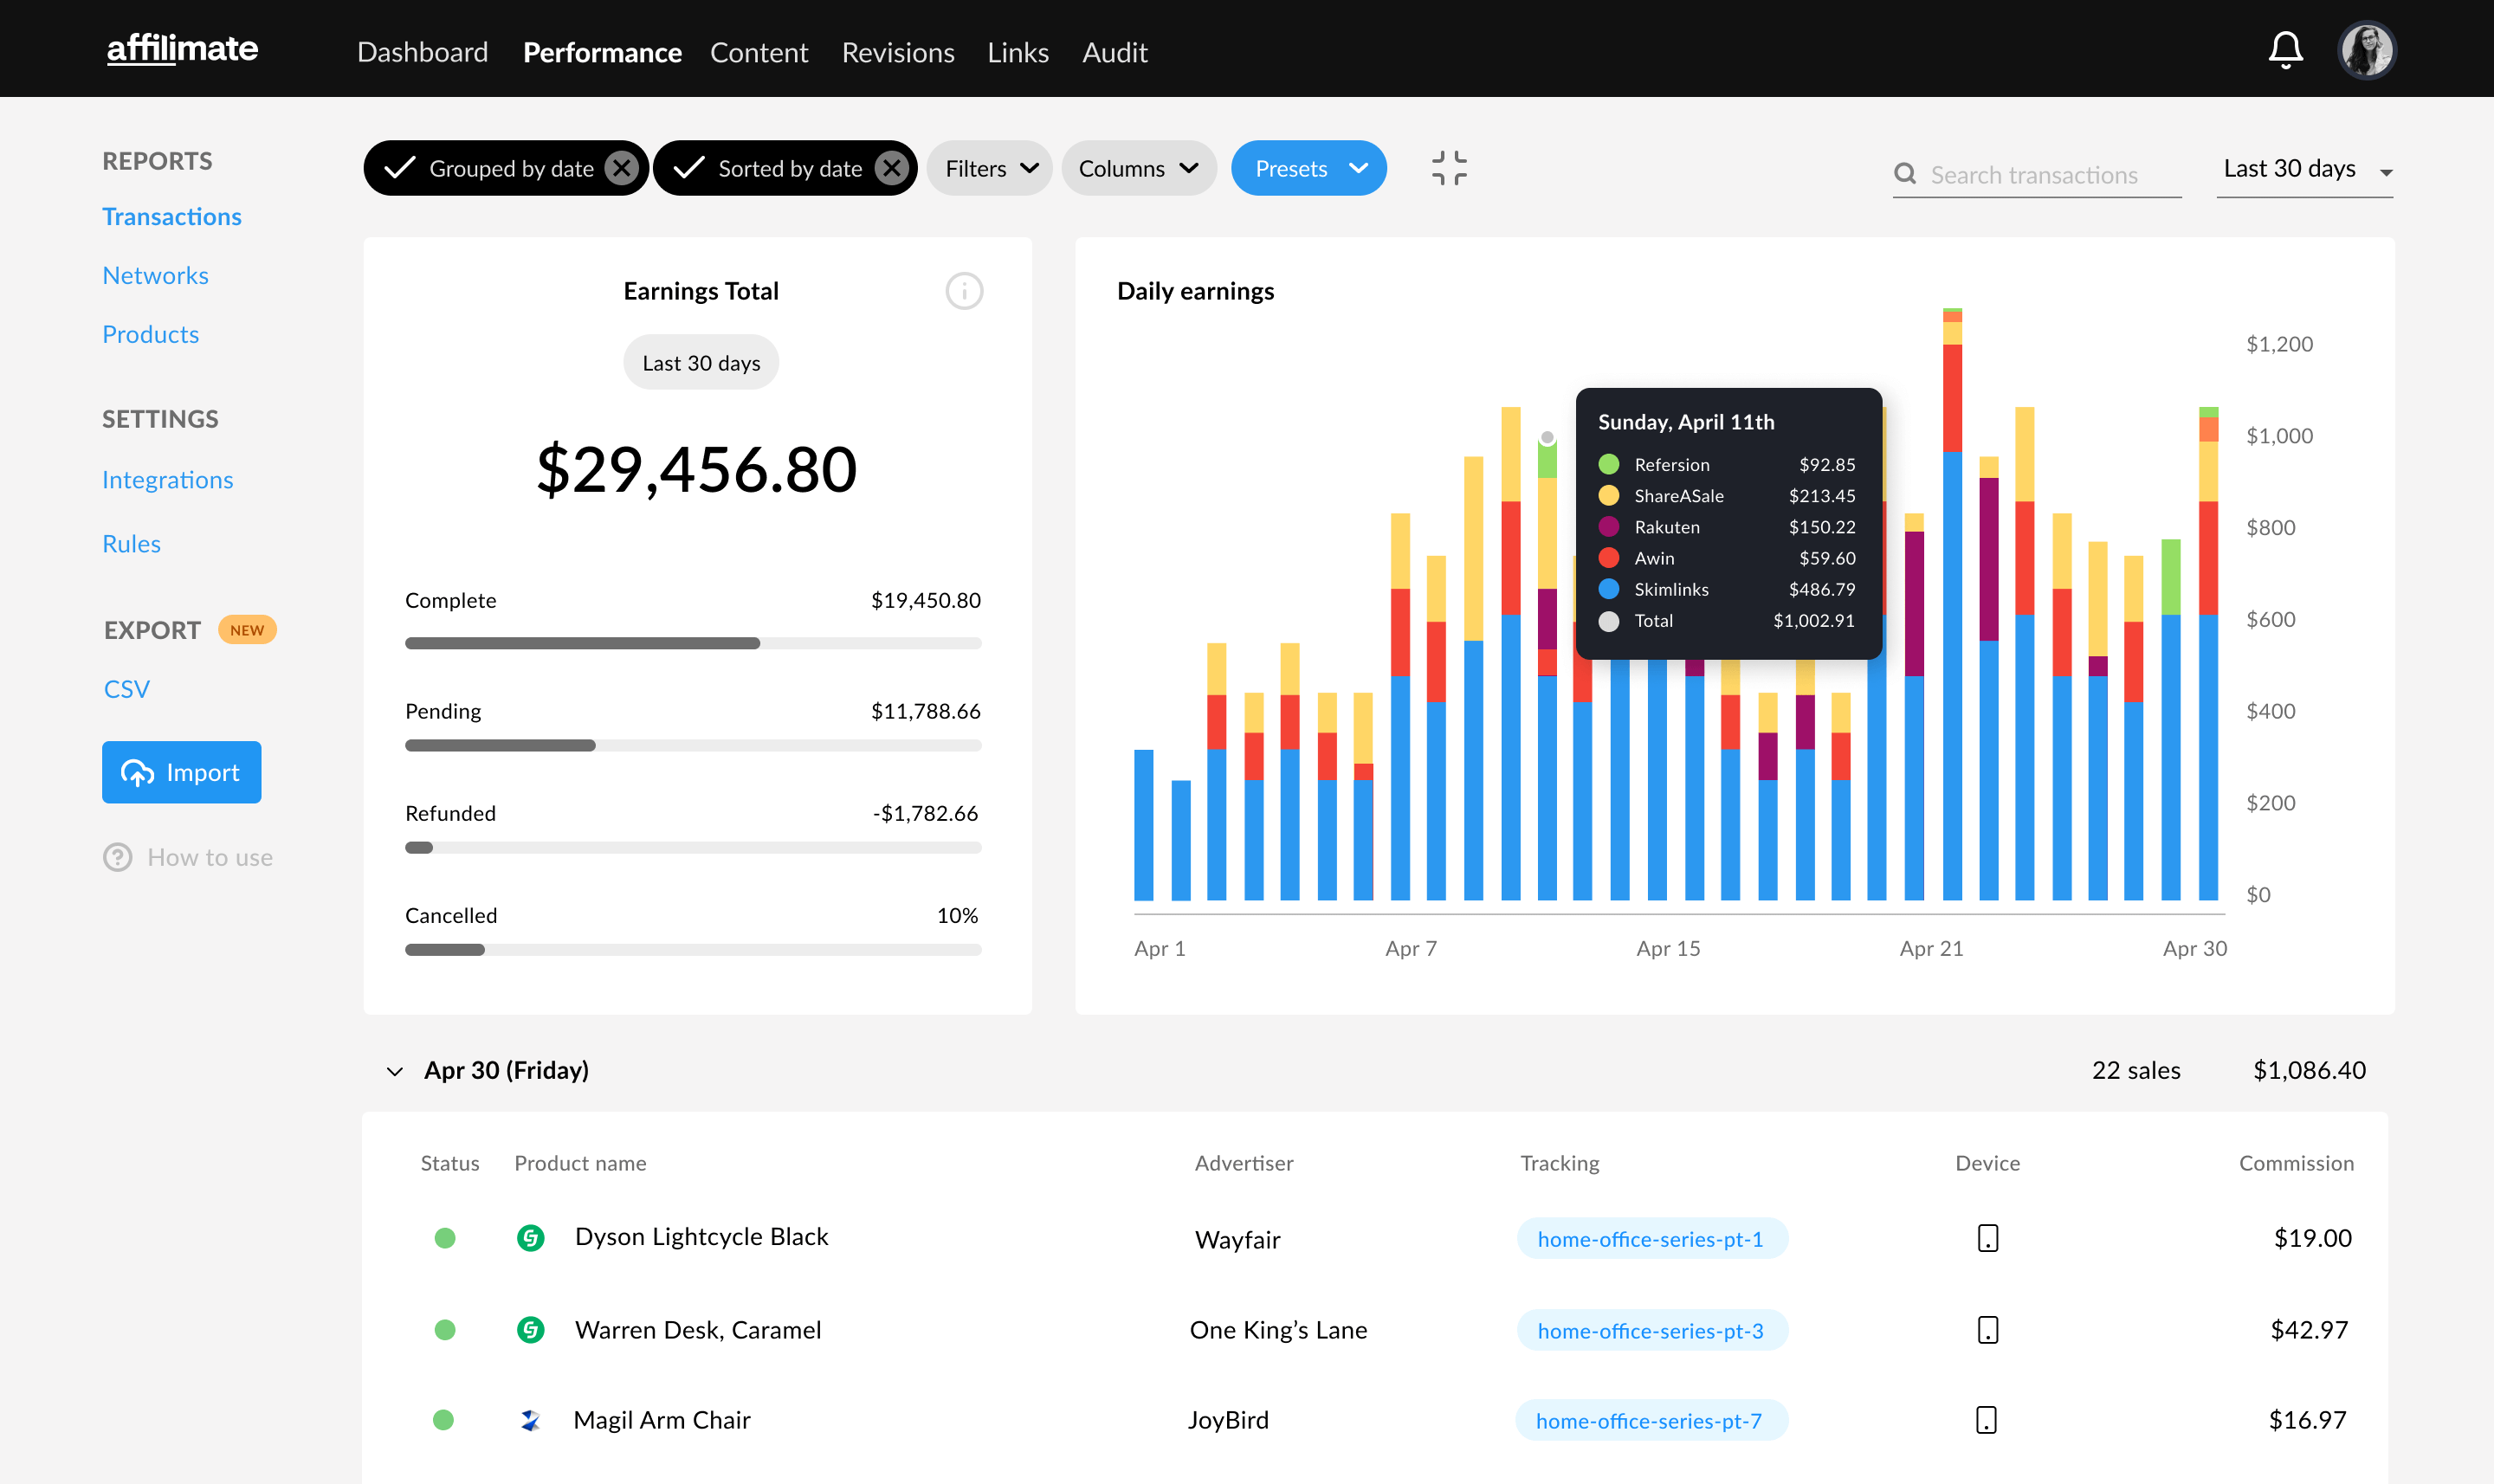The width and height of the screenshot is (2494, 1484).
Task: Click the Products sidebar icon
Action: [150, 332]
